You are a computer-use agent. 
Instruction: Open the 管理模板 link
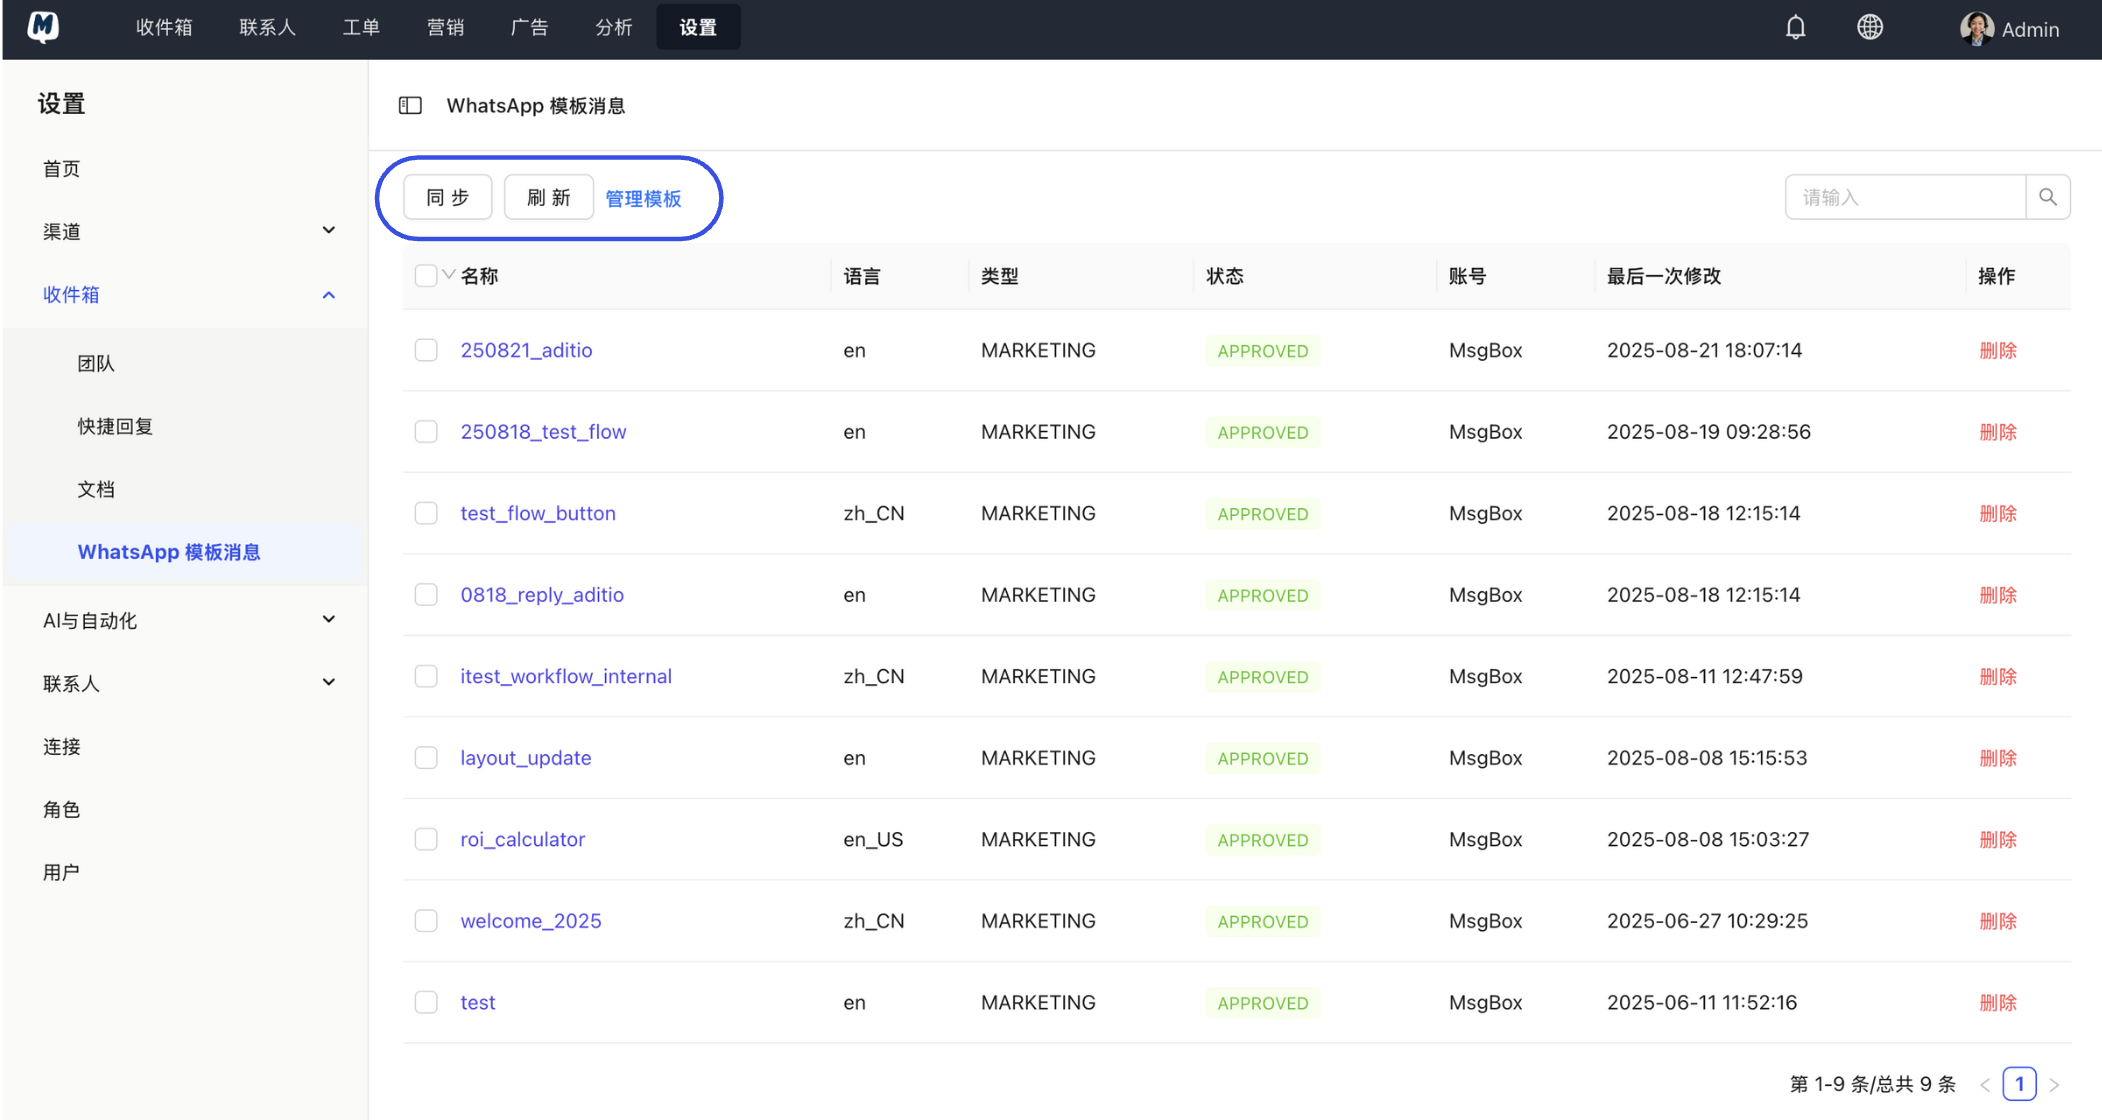(643, 198)
